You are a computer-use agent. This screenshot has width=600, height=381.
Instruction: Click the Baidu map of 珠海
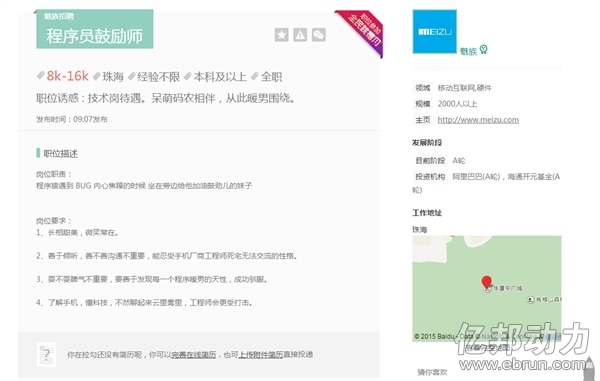487,288
